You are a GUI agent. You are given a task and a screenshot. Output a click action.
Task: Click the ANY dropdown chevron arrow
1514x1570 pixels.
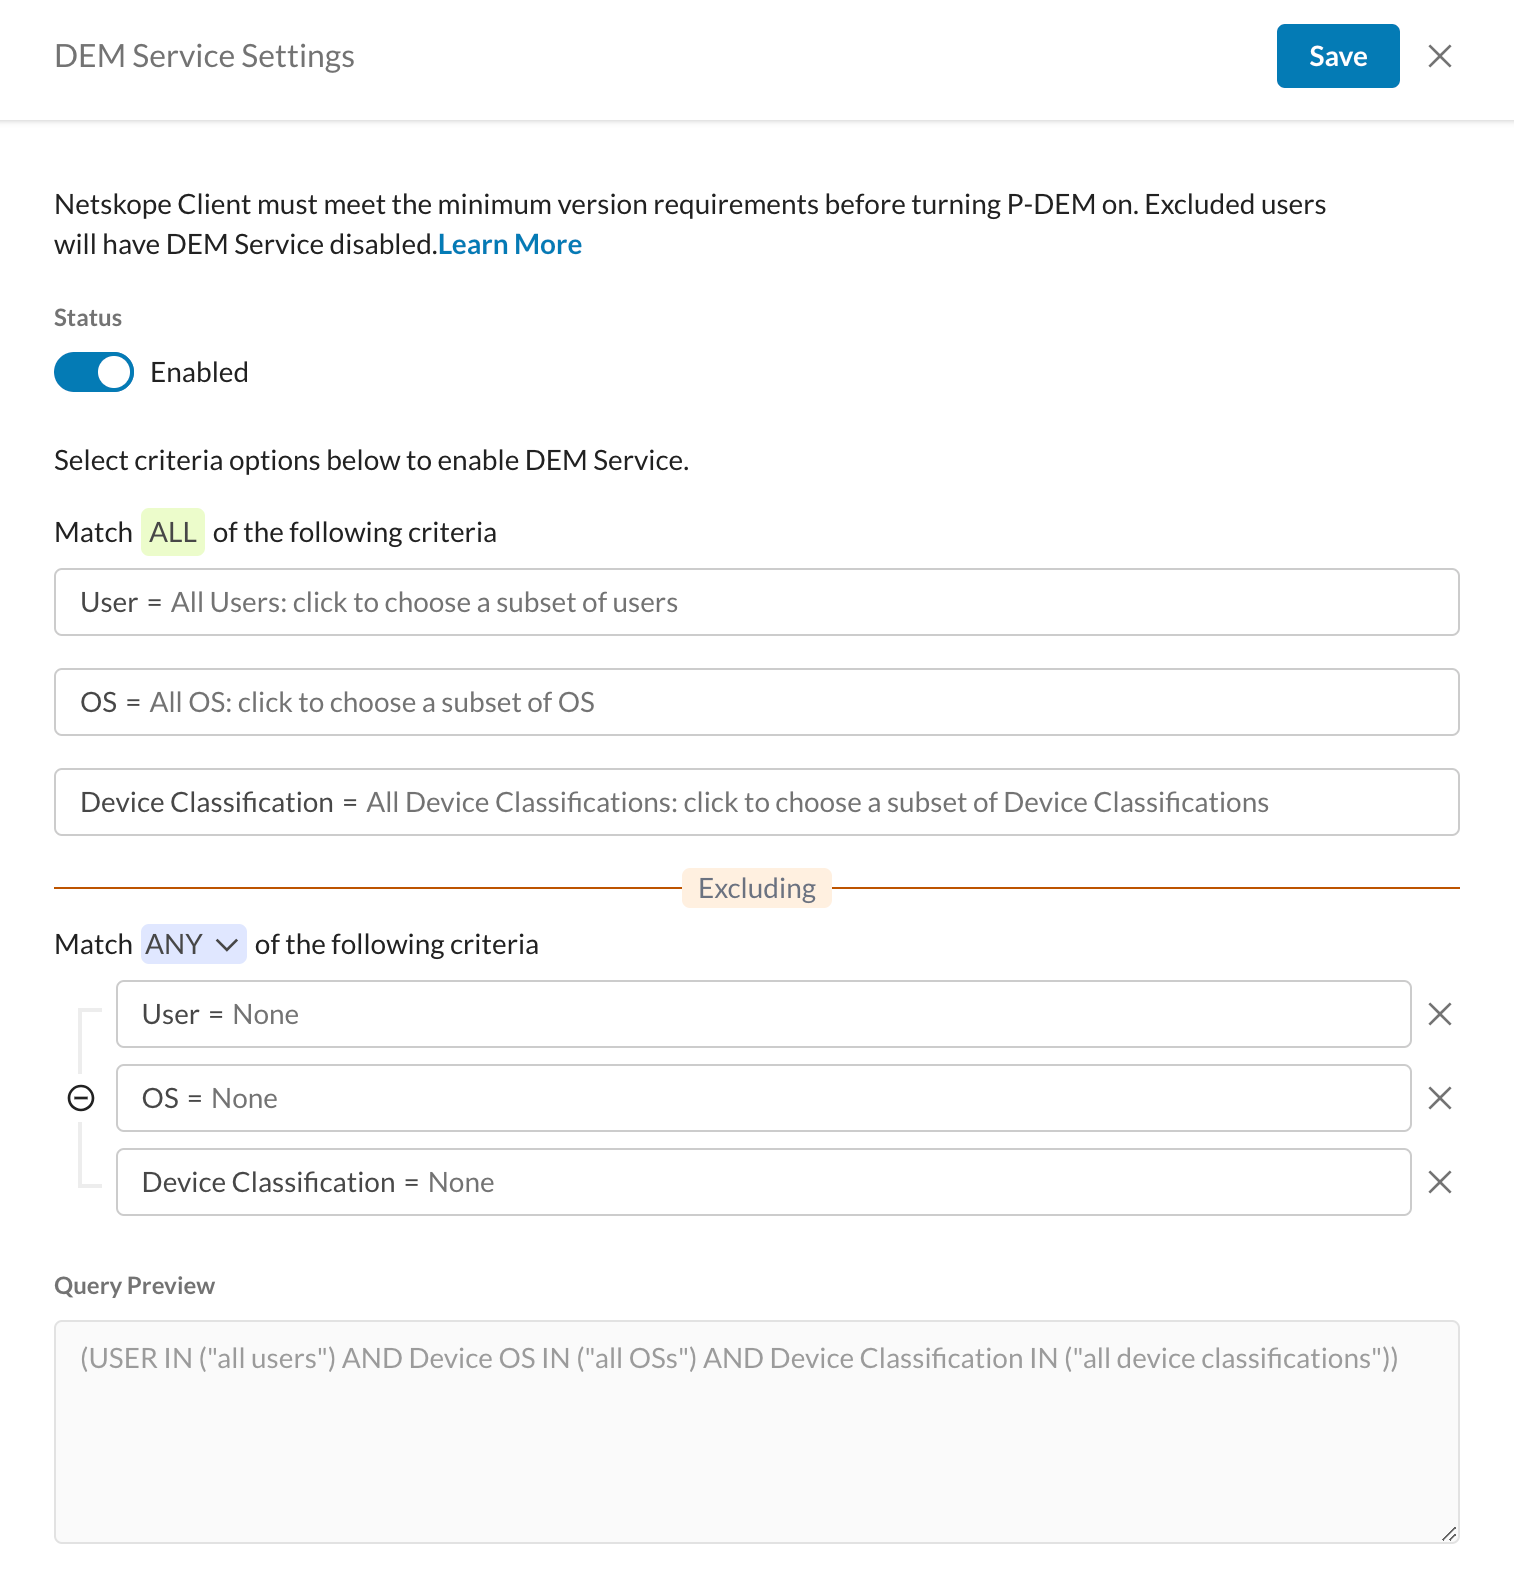coord(227,944)
